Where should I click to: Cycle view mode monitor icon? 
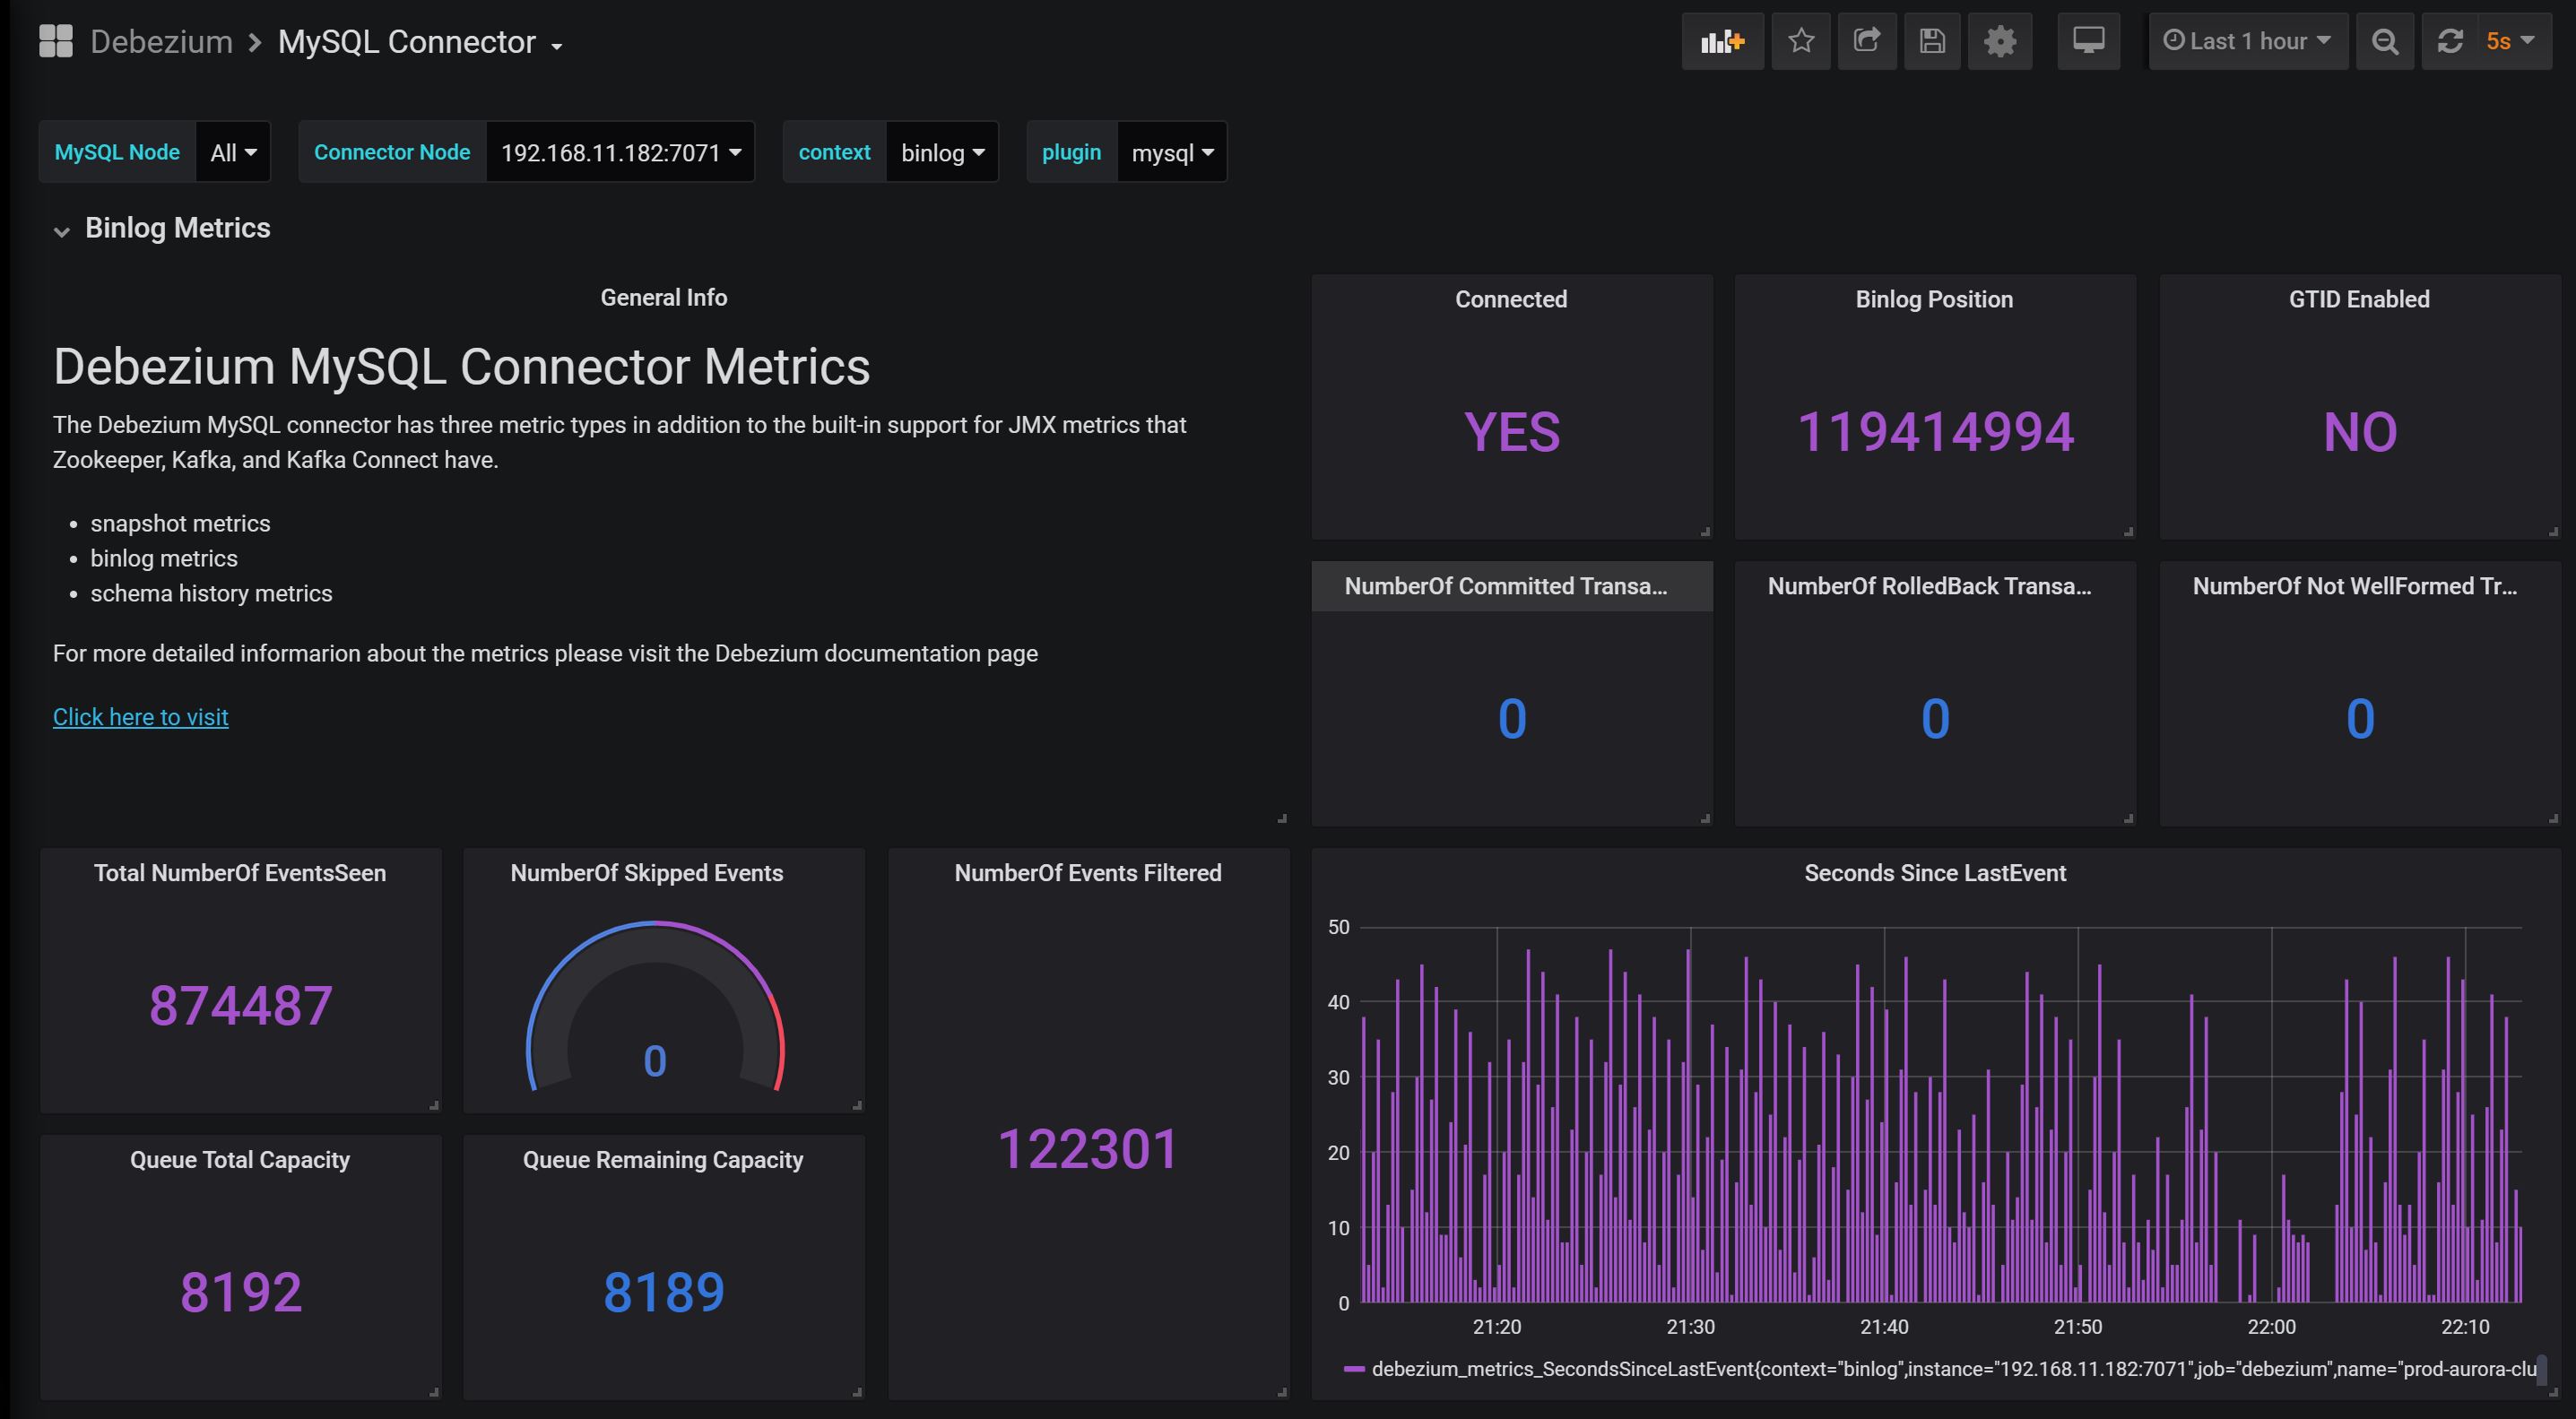[2088, 41]
